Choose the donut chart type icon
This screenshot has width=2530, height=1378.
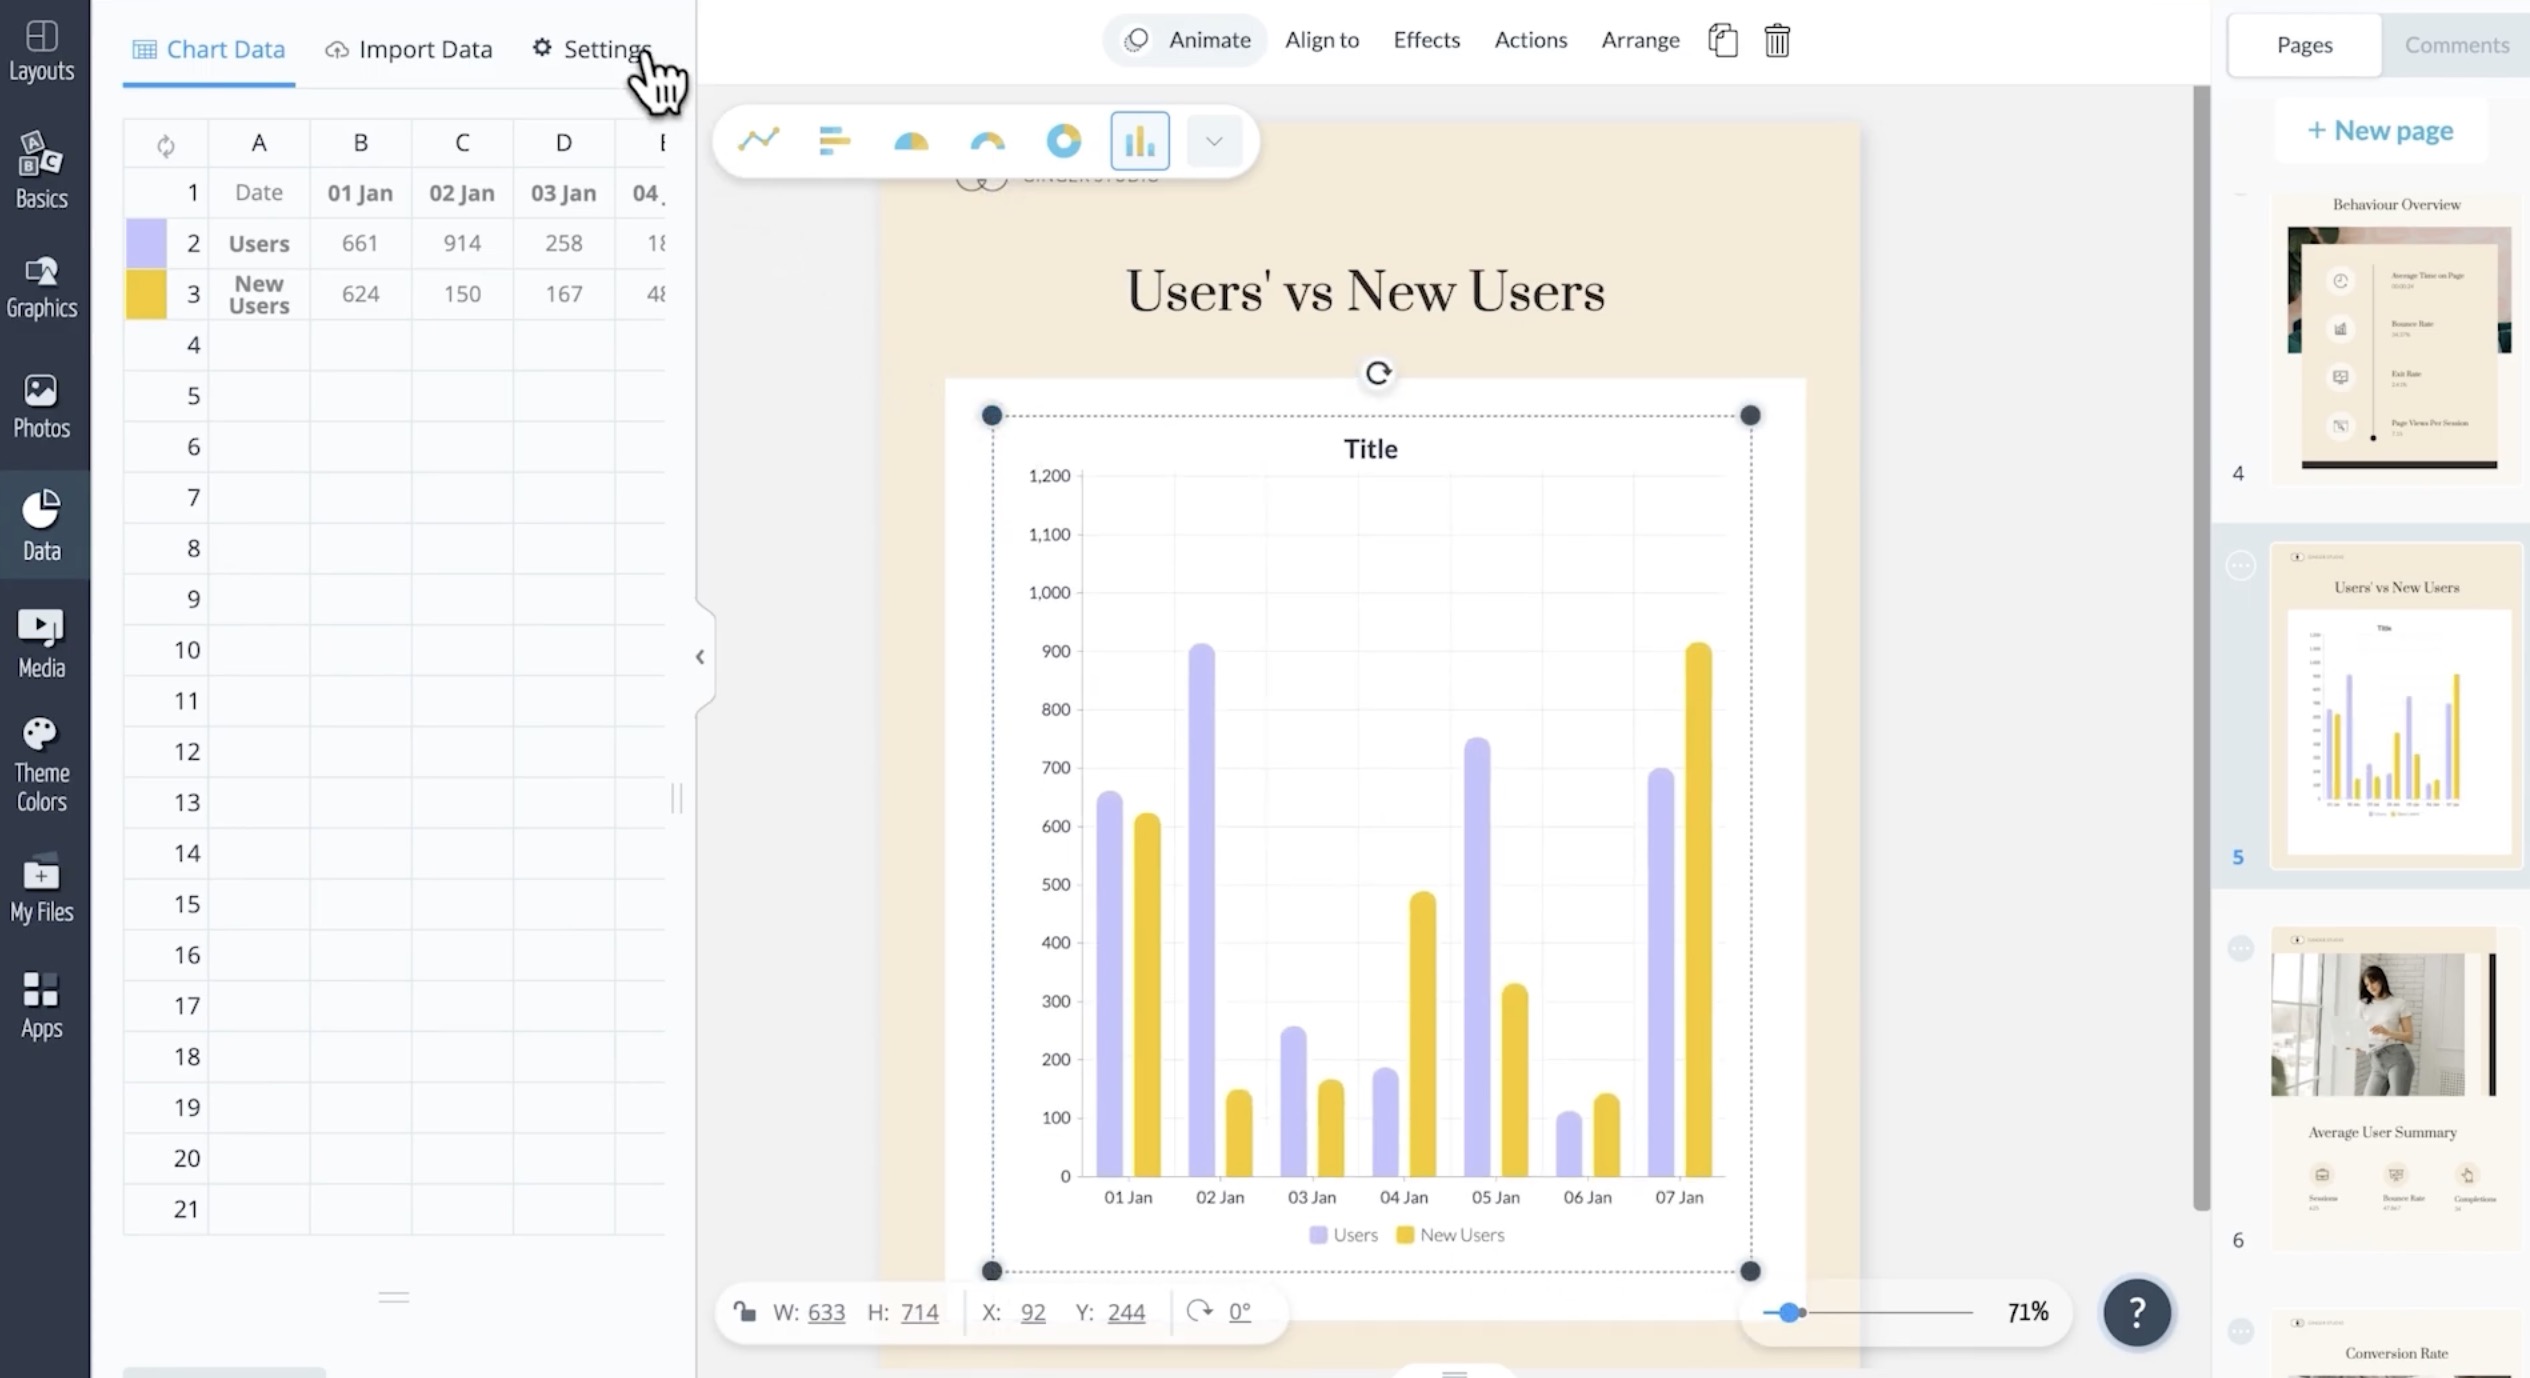(1063, 140)
